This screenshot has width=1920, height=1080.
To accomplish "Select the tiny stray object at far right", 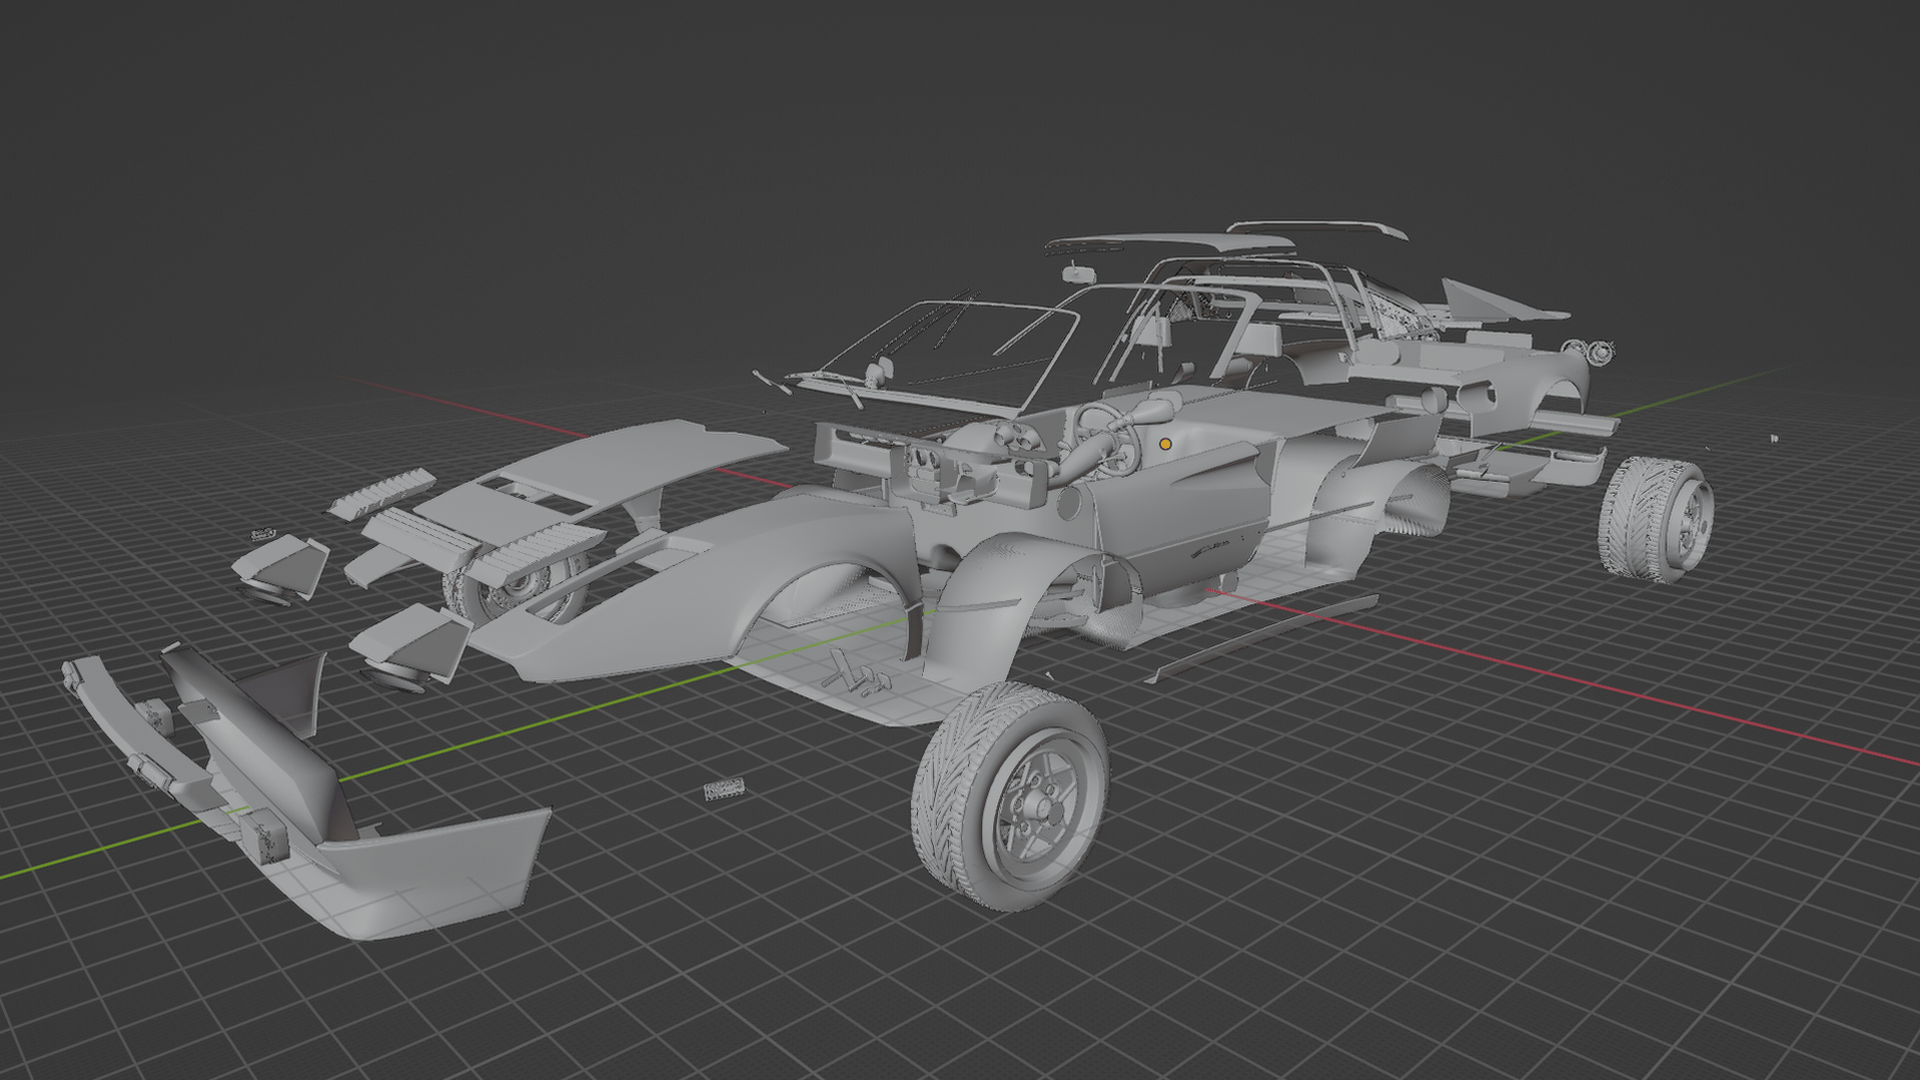I will point(1774,438).
